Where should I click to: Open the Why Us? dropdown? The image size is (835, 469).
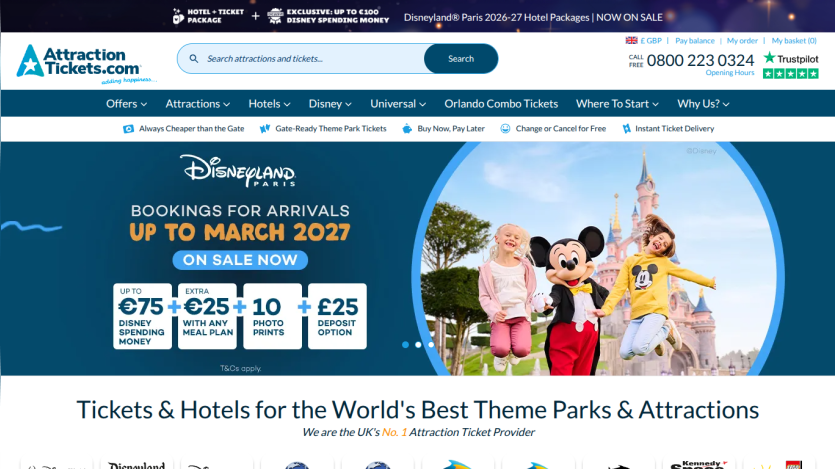[x=703, y=104]
